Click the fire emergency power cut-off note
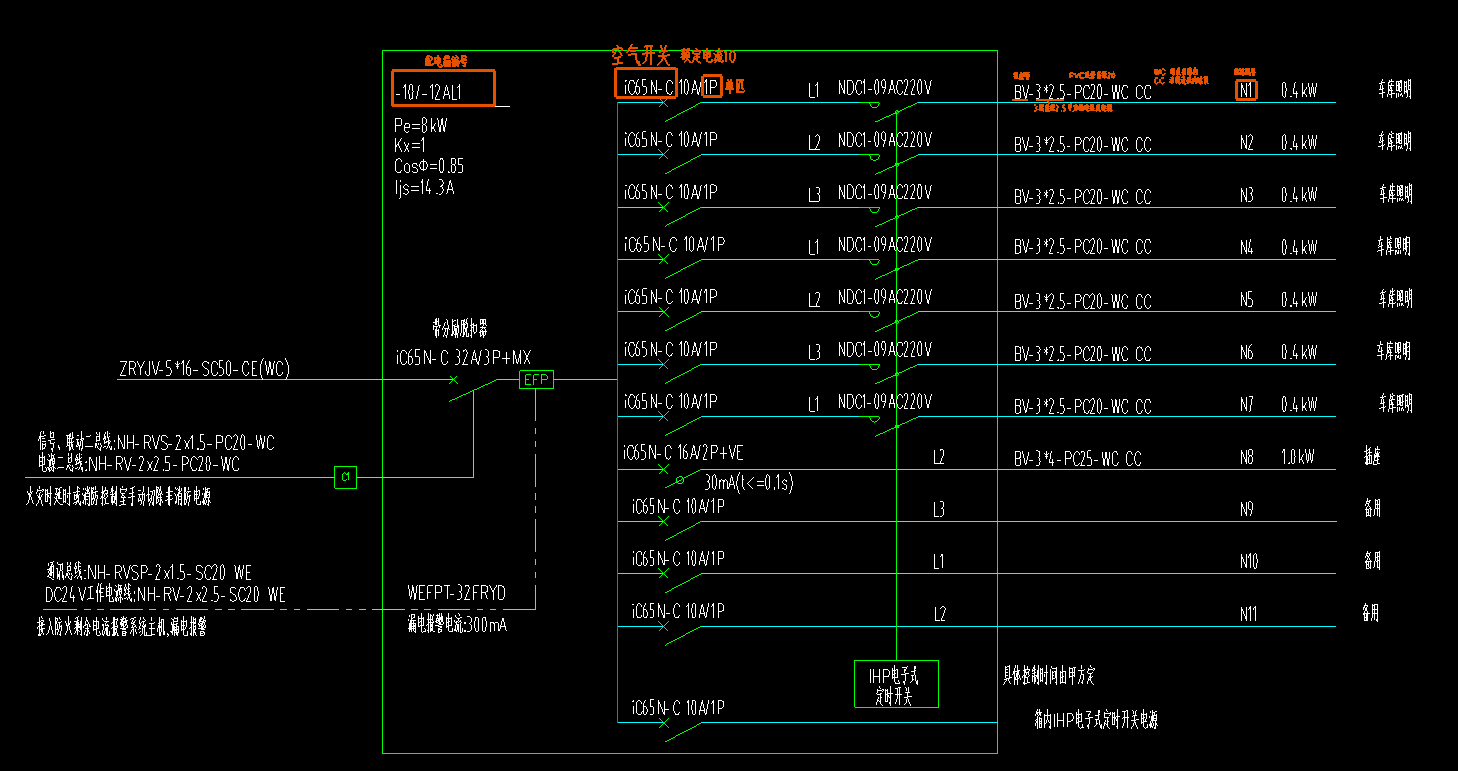The width and height of the screenshot is (1458, 771). pyautogui.click(x=118, y=497)
